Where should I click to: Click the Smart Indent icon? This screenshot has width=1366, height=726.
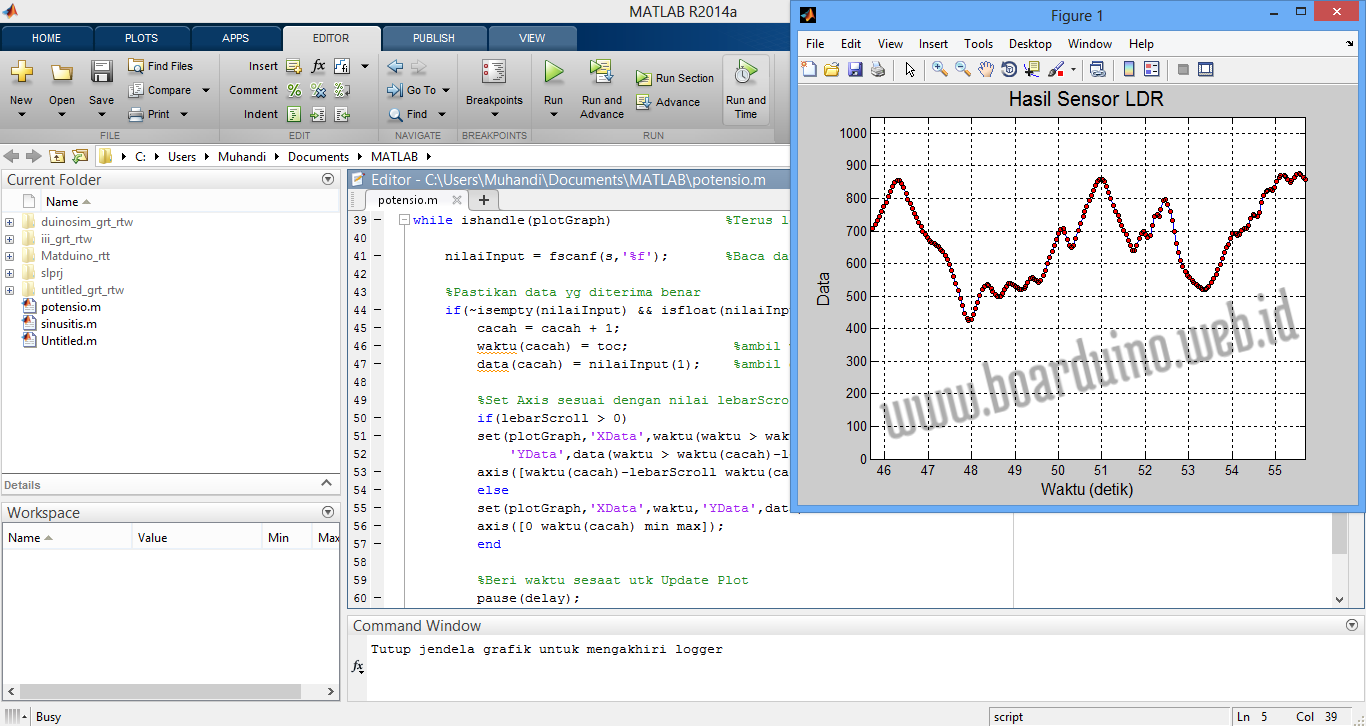coord(294,114)
